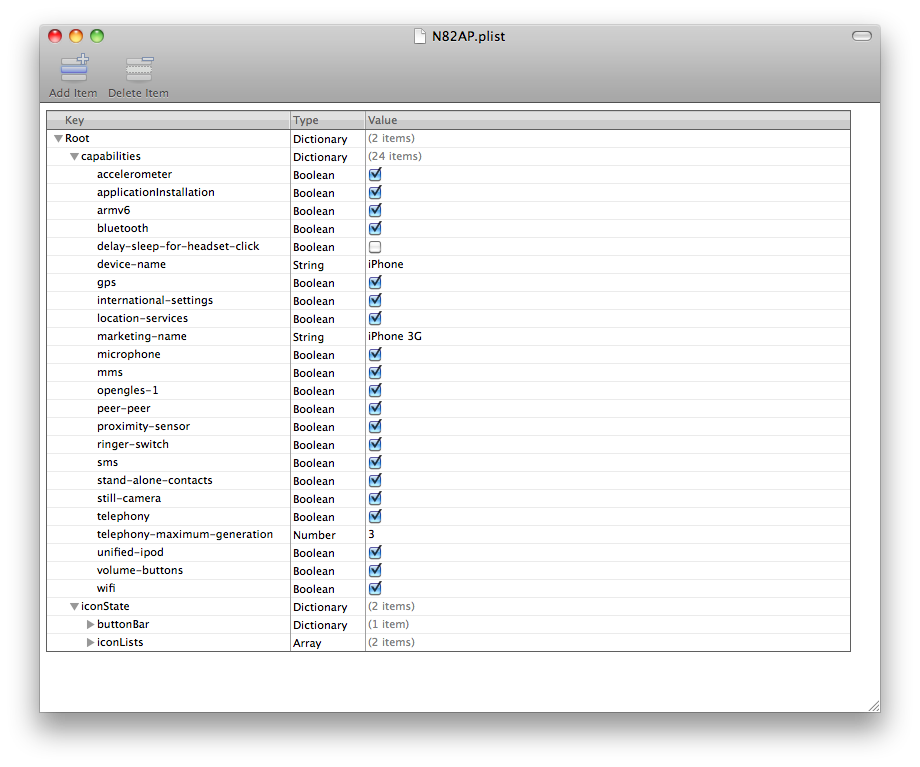Disable the bluetooth checkbox
The image size is (920, 767).
[375, 228]
